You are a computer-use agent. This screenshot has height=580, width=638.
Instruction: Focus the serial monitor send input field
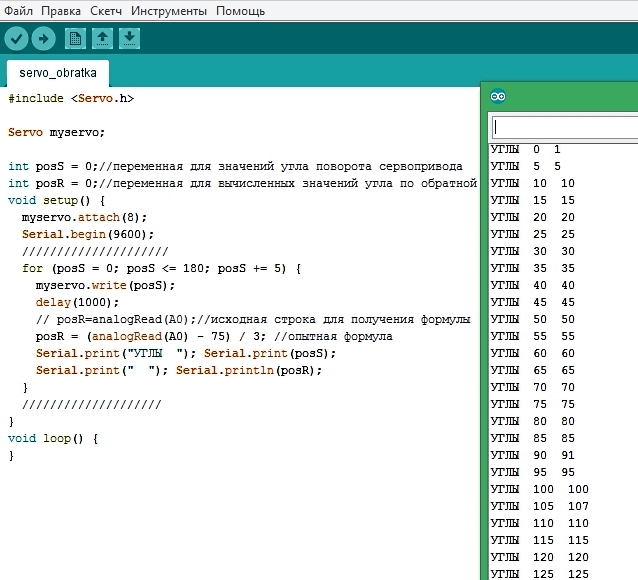(x=565, y=127)
